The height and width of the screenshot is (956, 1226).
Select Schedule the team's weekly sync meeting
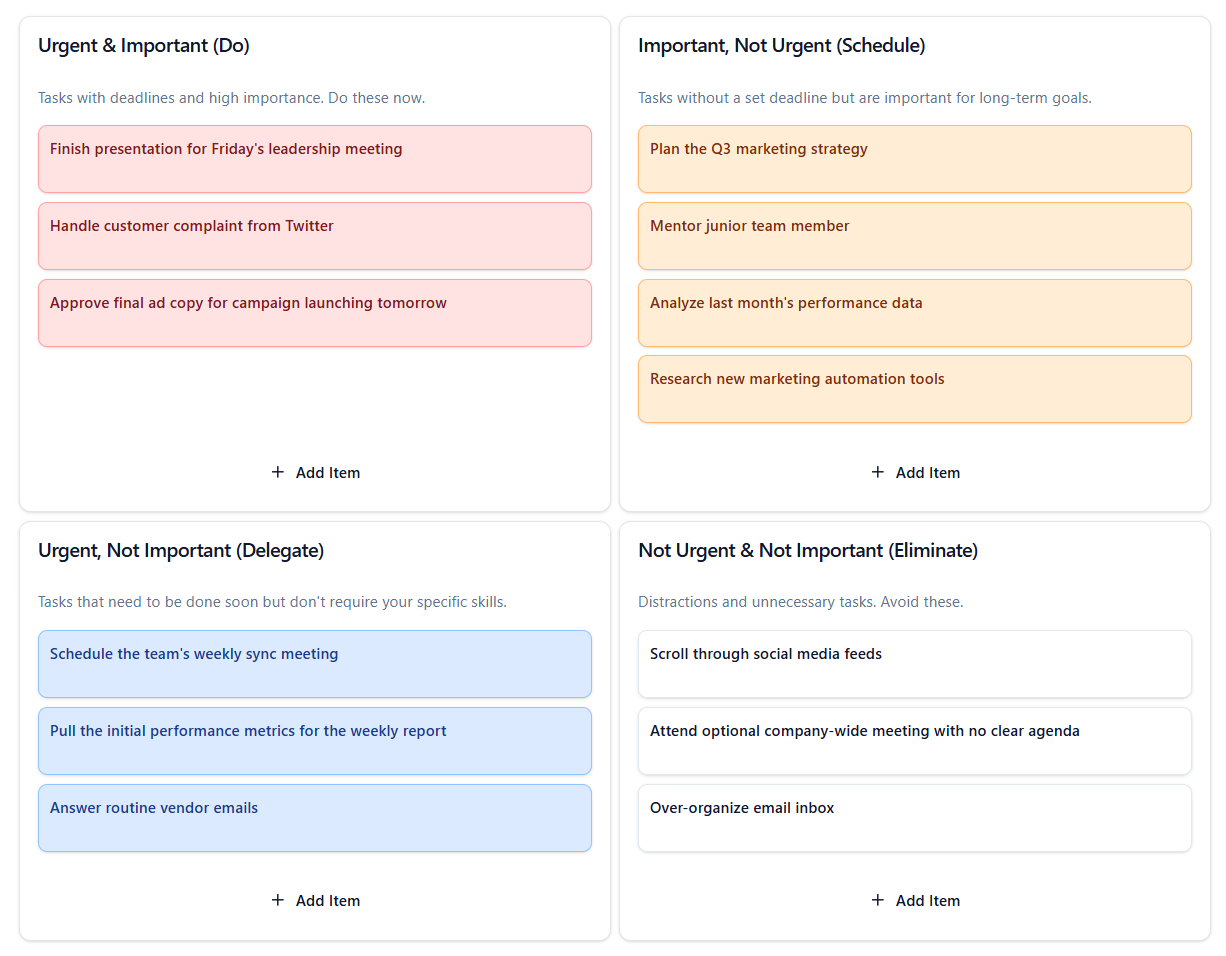tap(314, 664)
